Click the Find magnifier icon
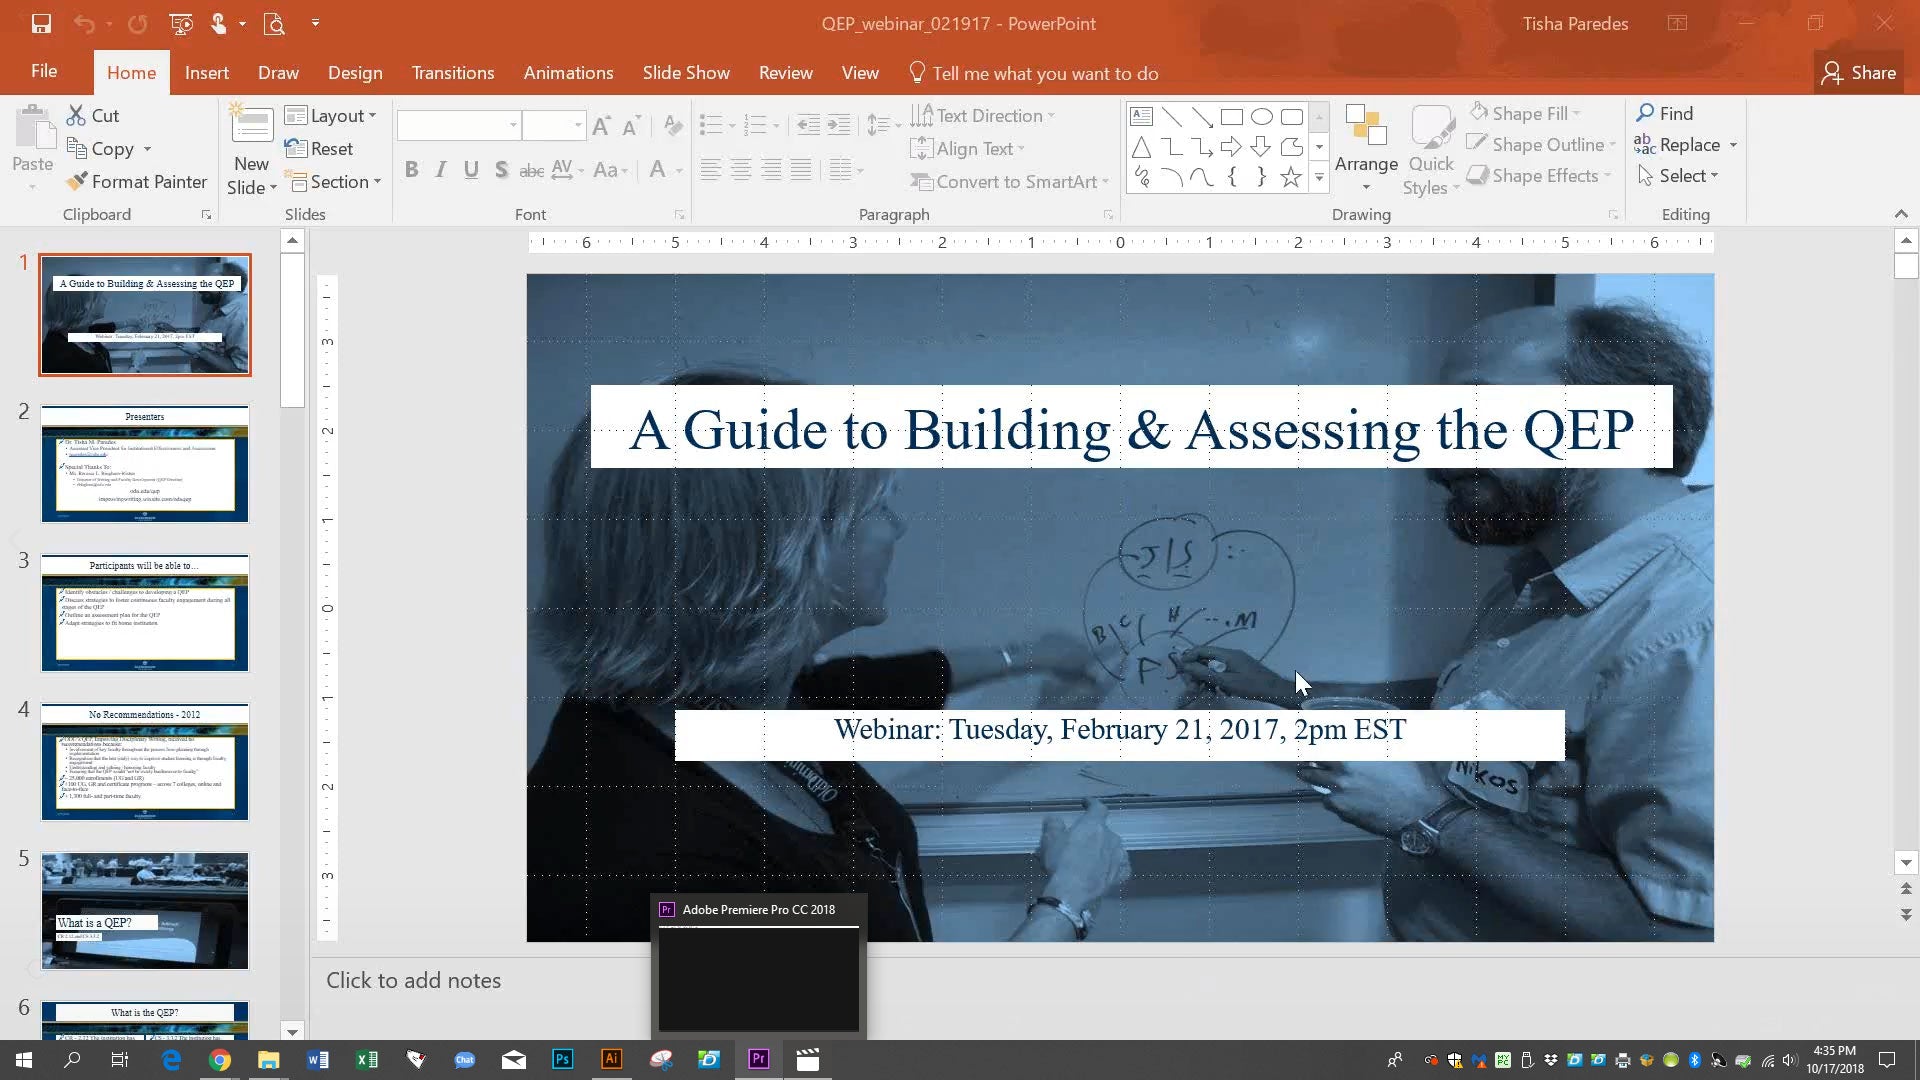The image size is (1920, 1080). 1645,113
